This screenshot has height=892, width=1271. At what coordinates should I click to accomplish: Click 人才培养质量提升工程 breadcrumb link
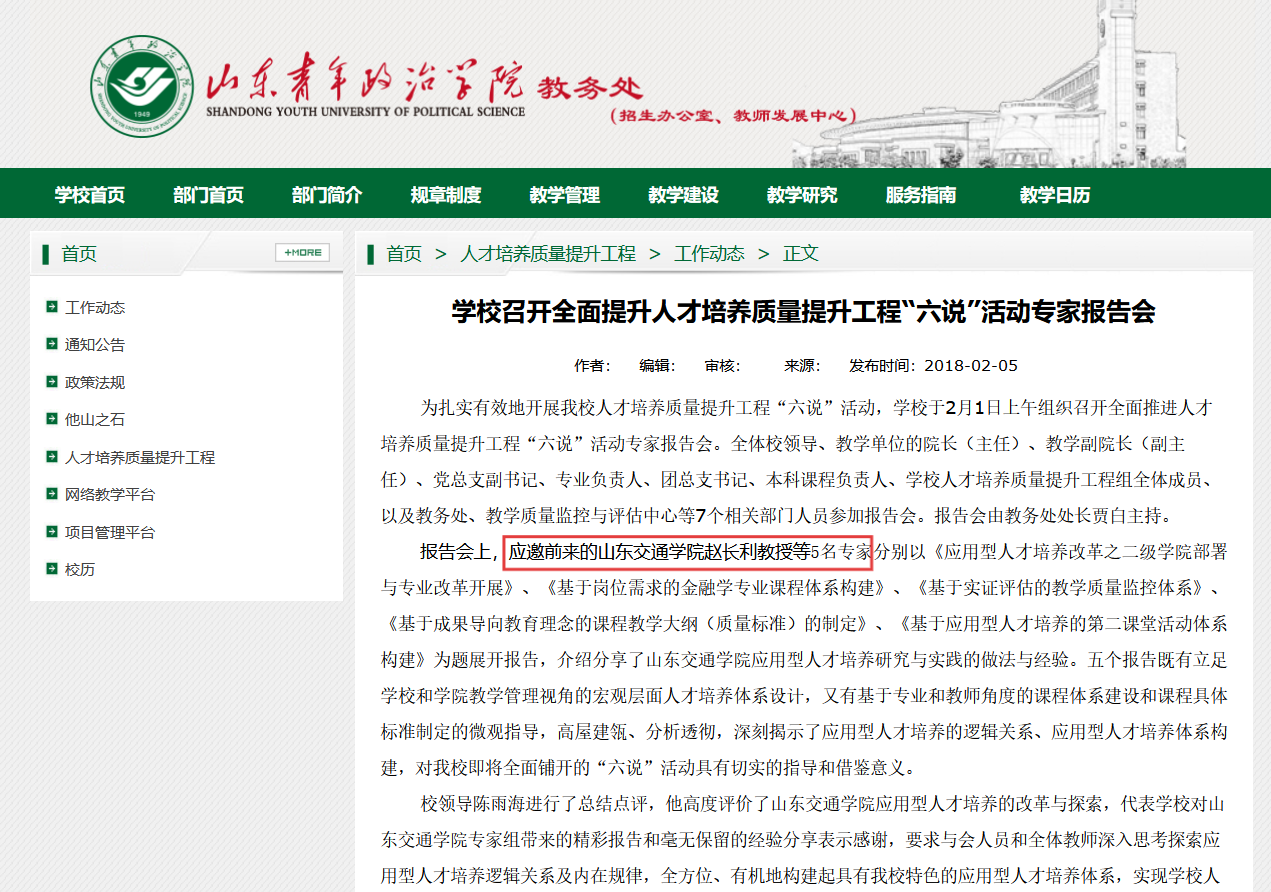548,254
